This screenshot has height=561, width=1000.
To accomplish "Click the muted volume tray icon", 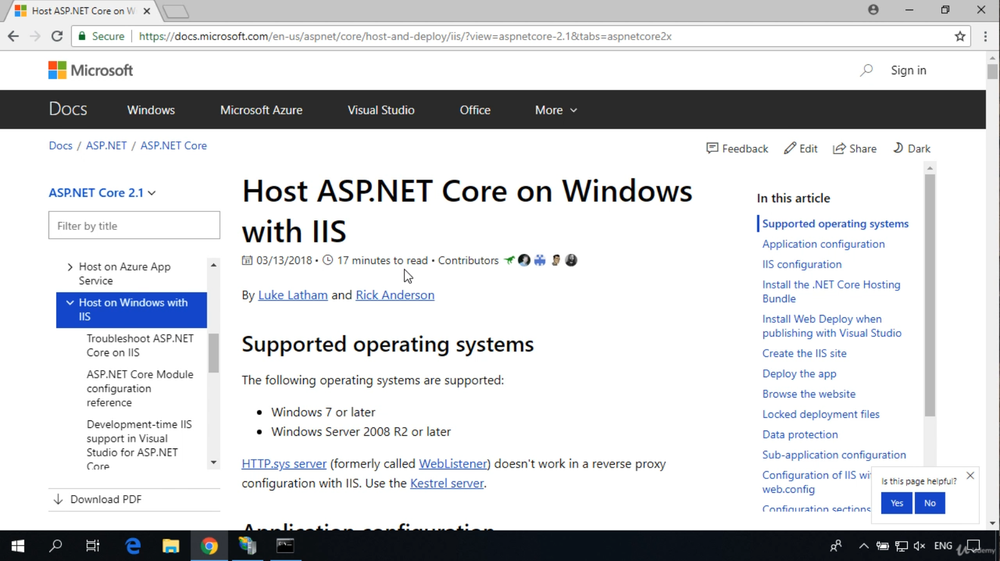I will (x=919, y=546).
